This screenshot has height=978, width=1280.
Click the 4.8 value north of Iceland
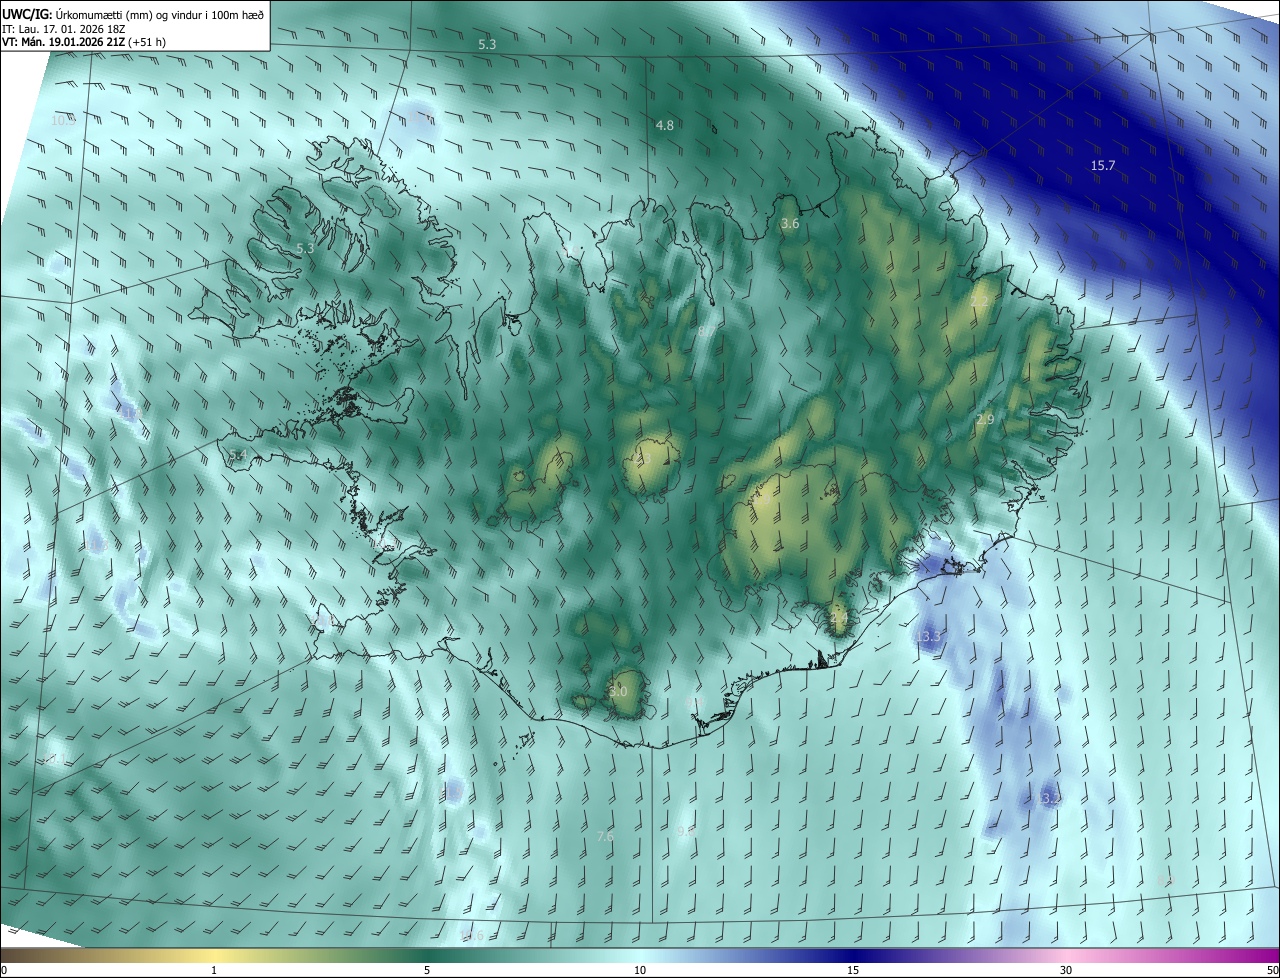click(x=664, y=125)
